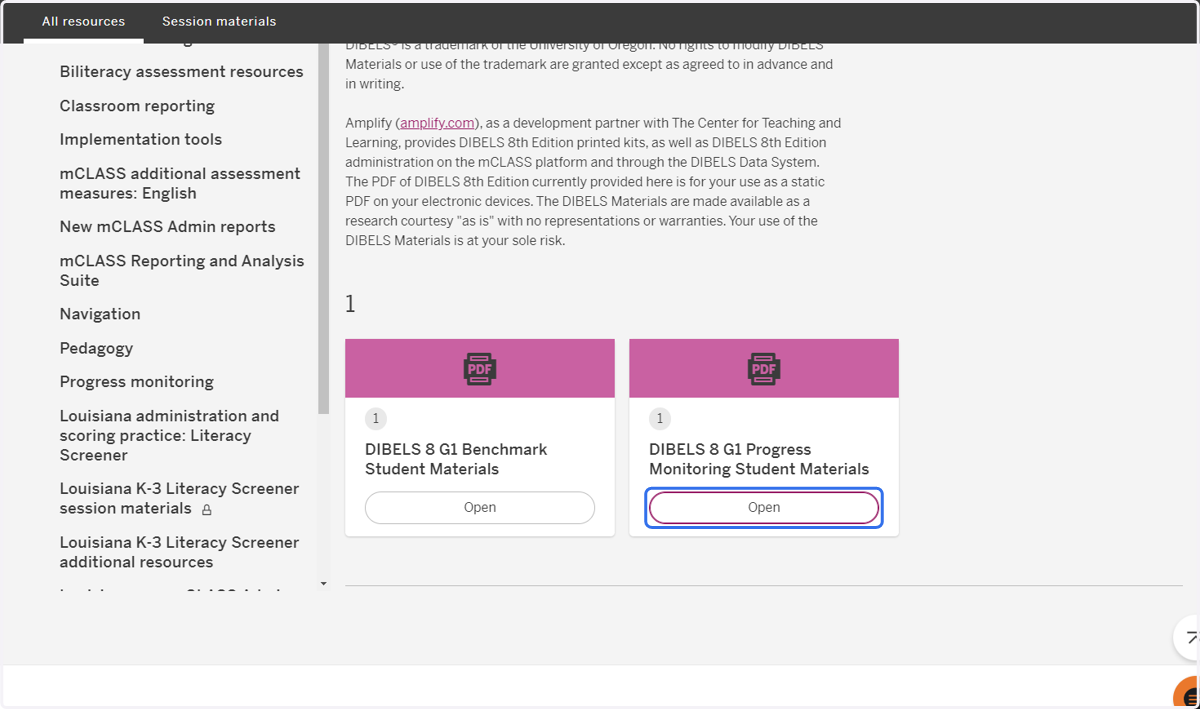Open the Session materials tab
This screenshot has height=709, width=1200.
pyautogui.click(x=219, y=21)
